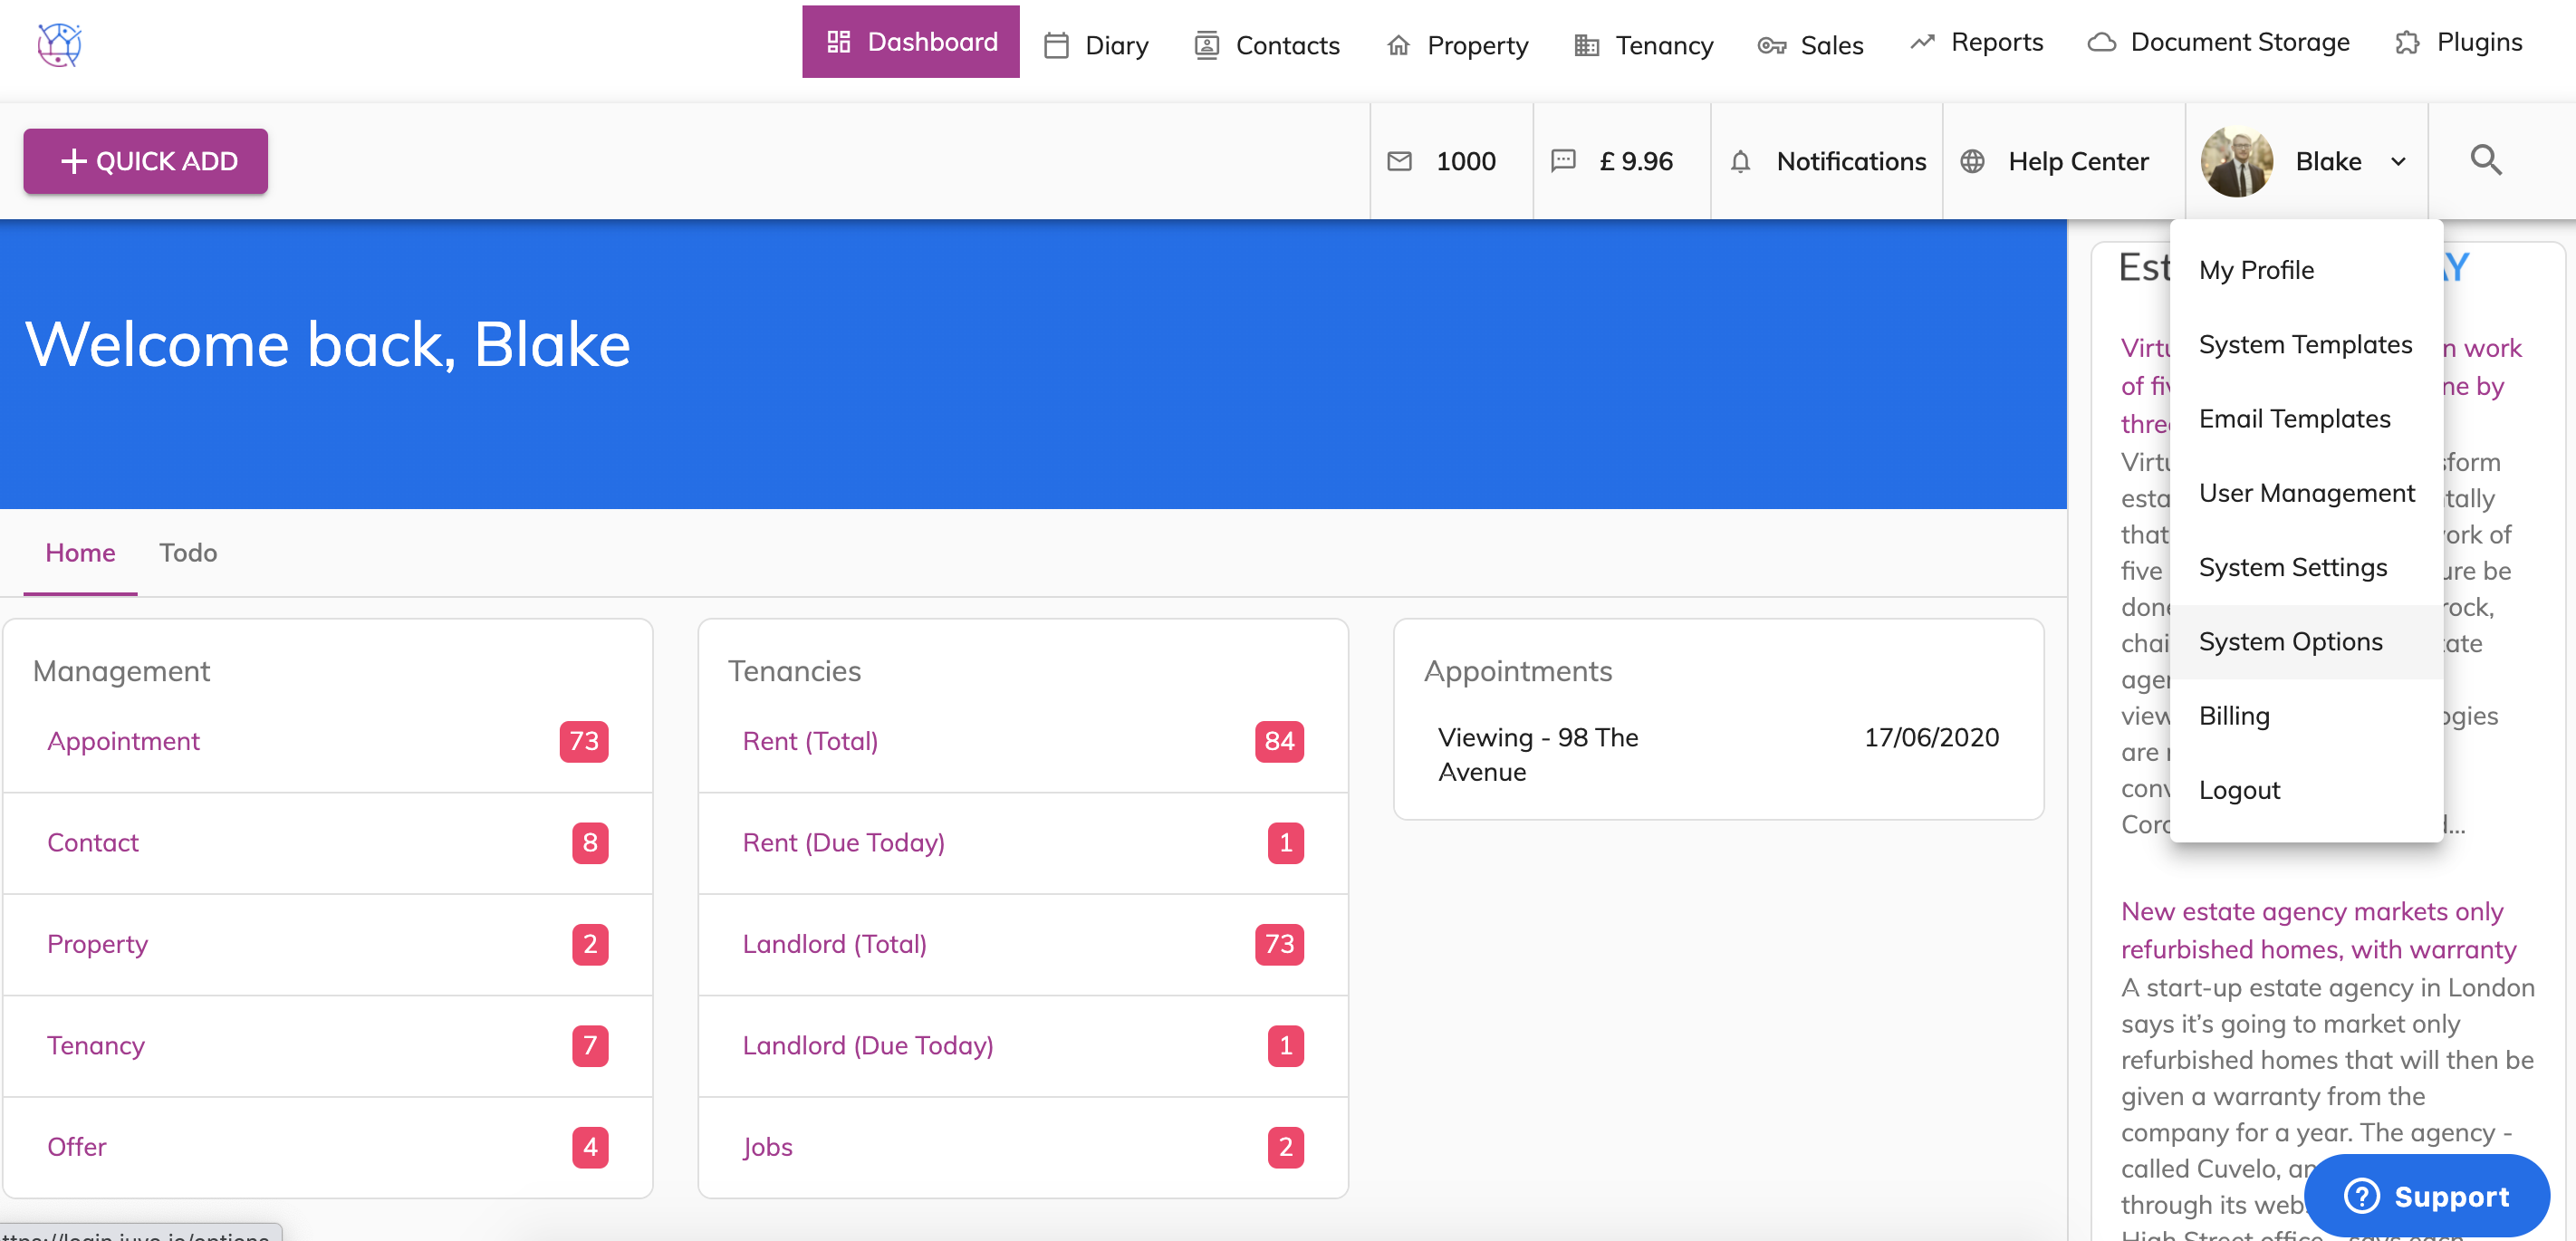
Task: Select the Contacts icon in the navigation
Action: (1207, 44)
